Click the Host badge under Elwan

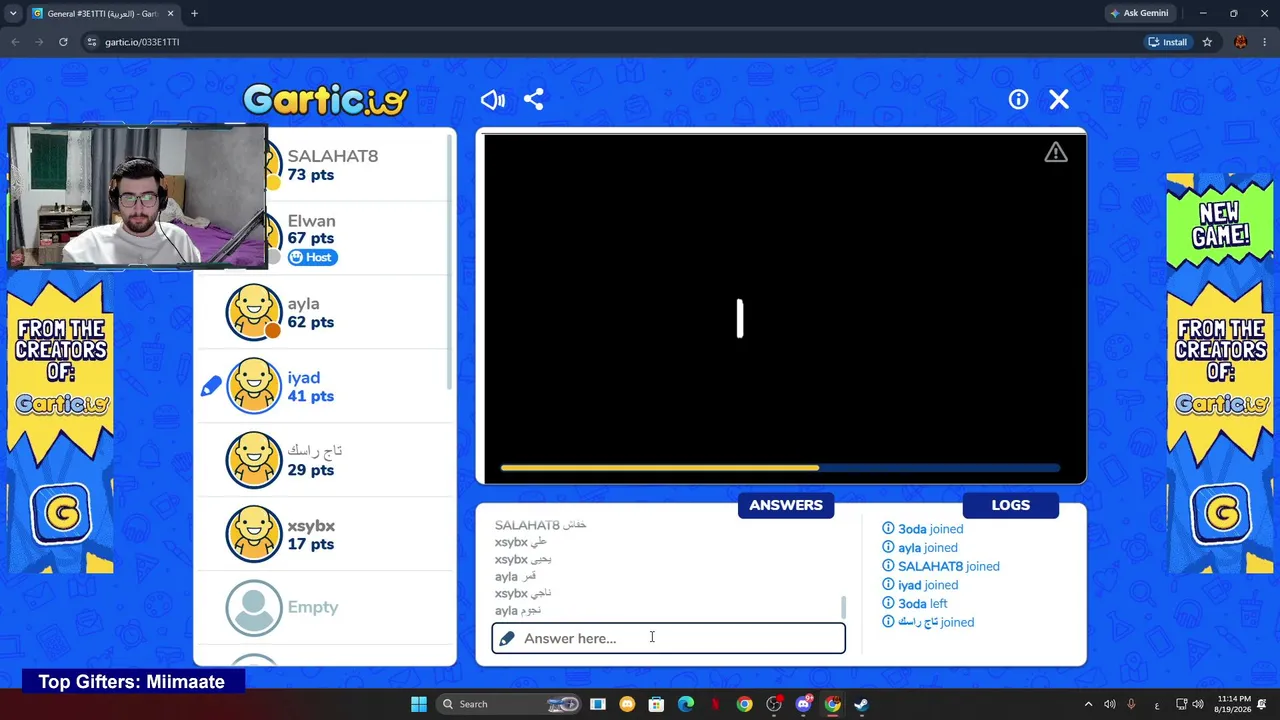tap(312, 257)
